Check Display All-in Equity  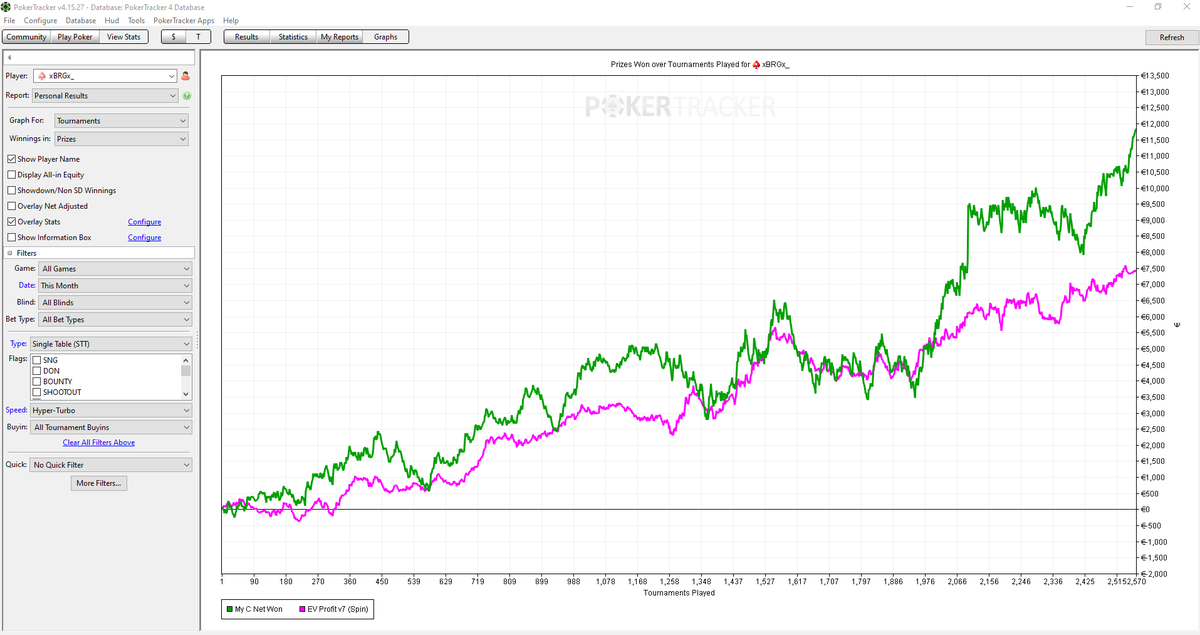(x=11, y=175)
